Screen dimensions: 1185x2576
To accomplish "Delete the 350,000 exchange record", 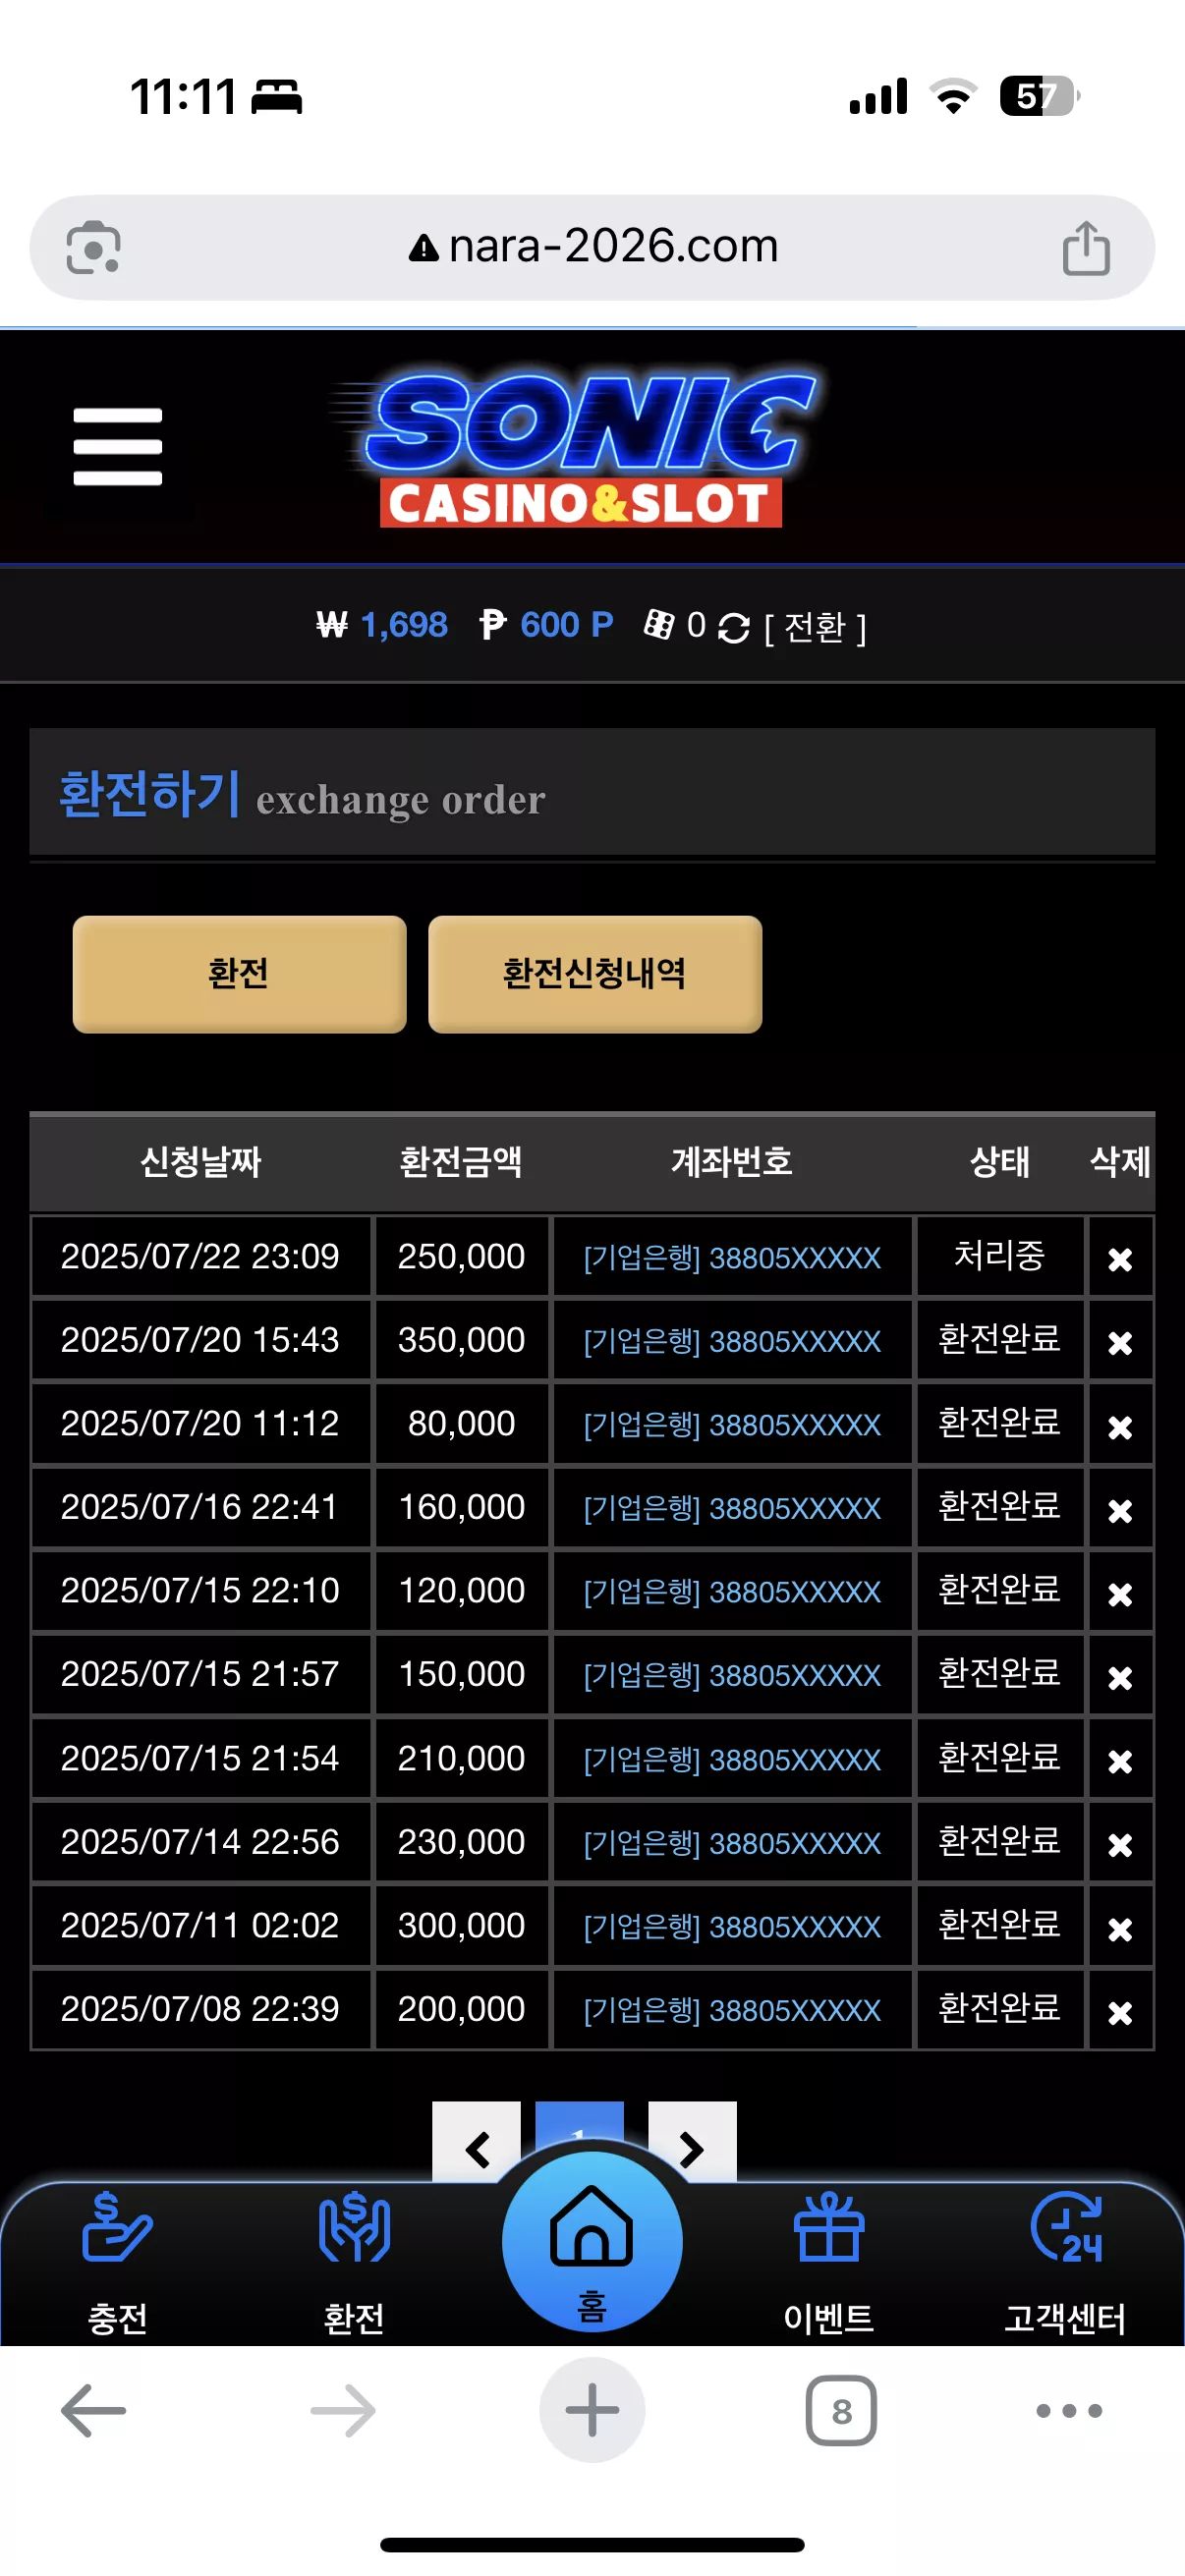I will click(1120, 1342).
